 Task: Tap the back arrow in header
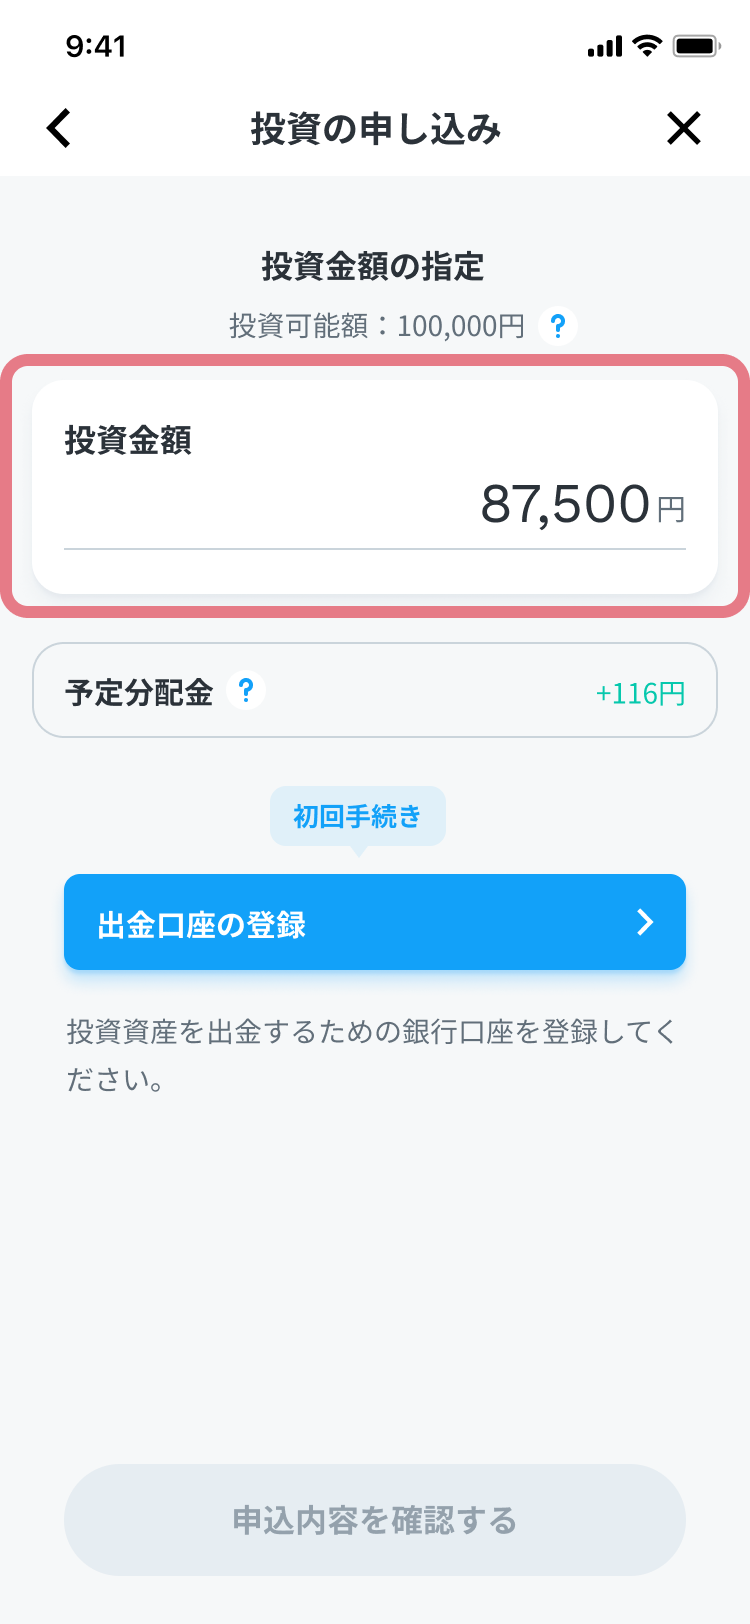tap(59, 128)
